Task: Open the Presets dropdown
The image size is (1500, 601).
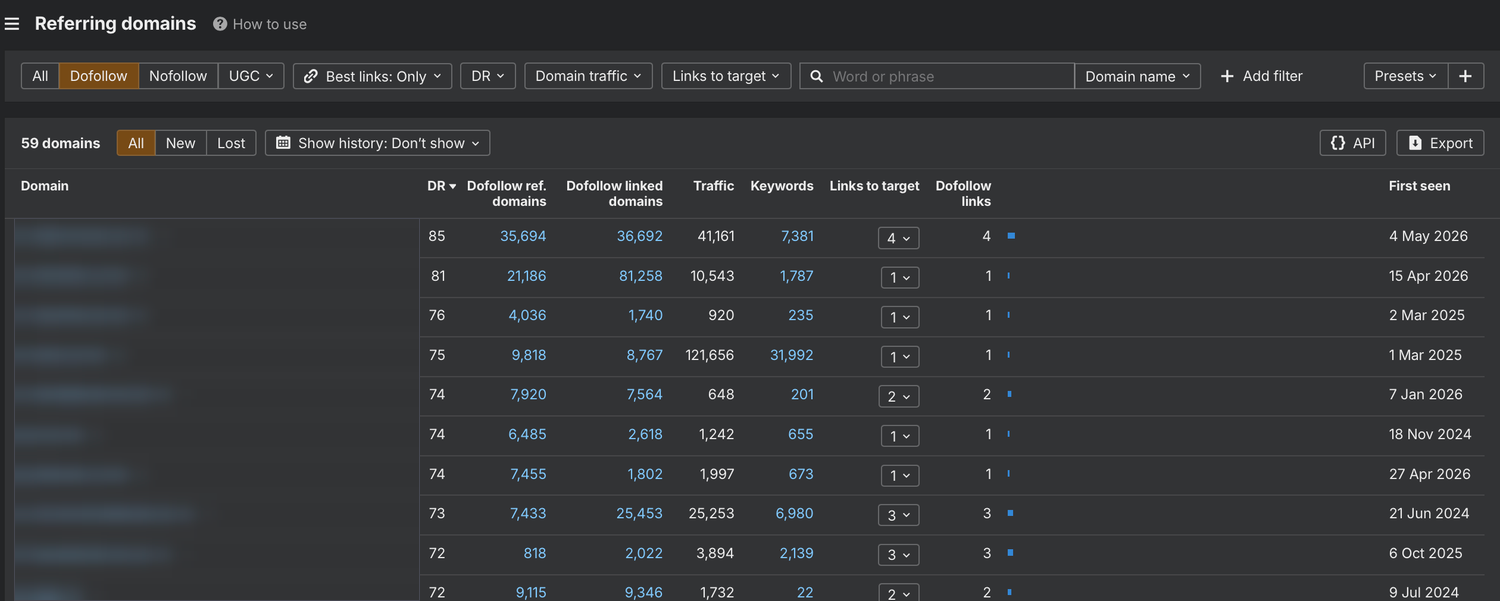Action: pos(1406,76)
